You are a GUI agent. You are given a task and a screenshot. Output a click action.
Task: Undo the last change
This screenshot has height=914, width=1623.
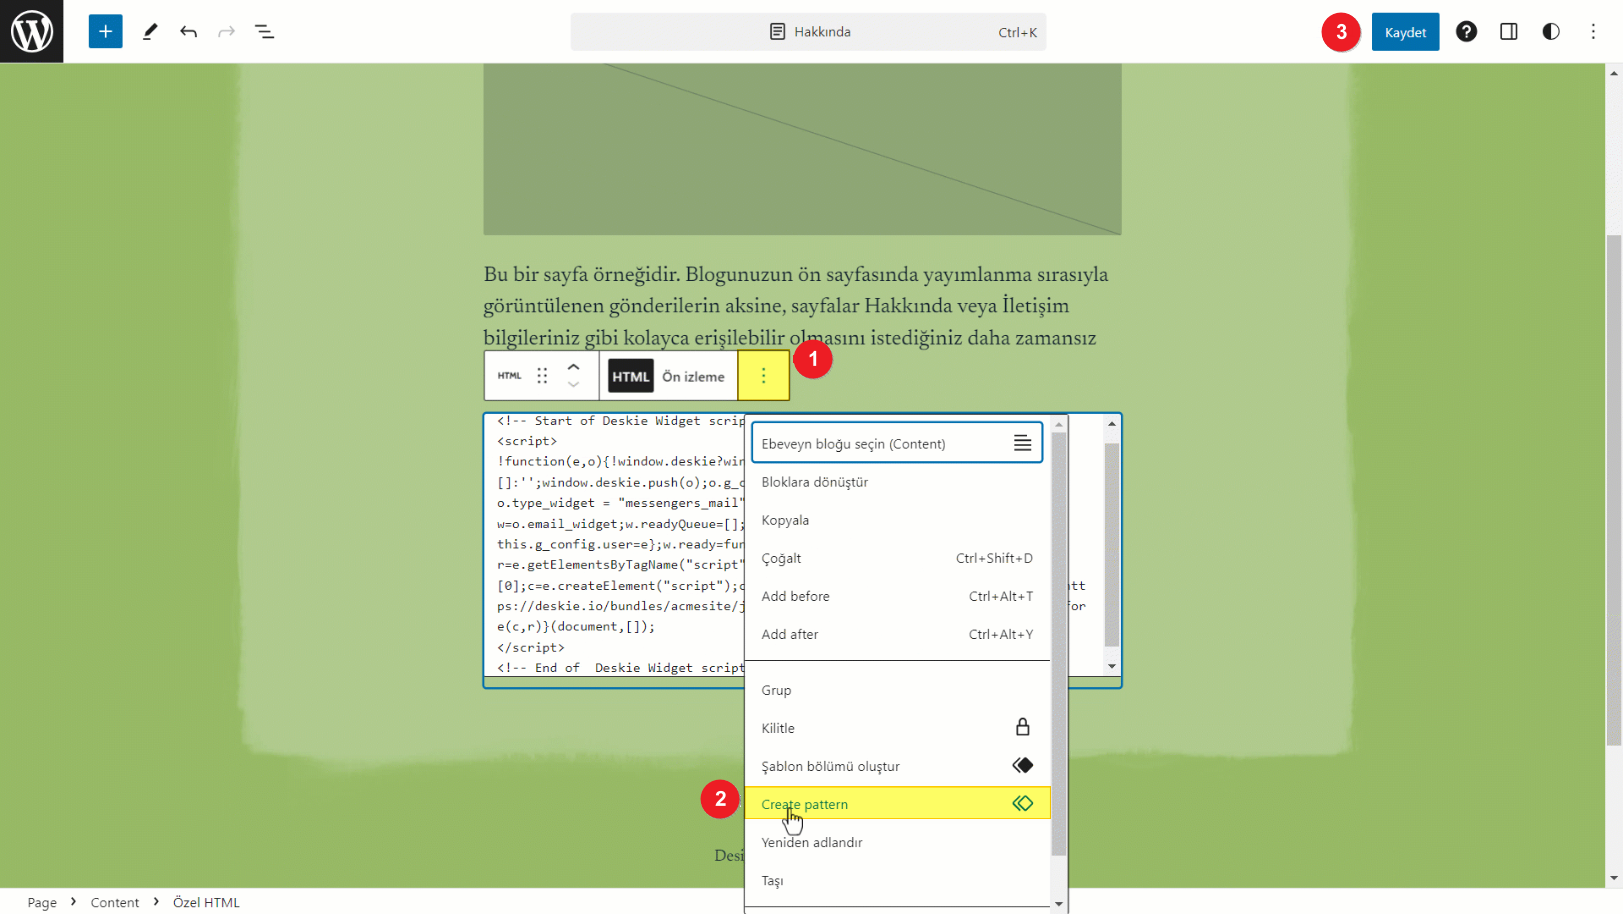188,32
